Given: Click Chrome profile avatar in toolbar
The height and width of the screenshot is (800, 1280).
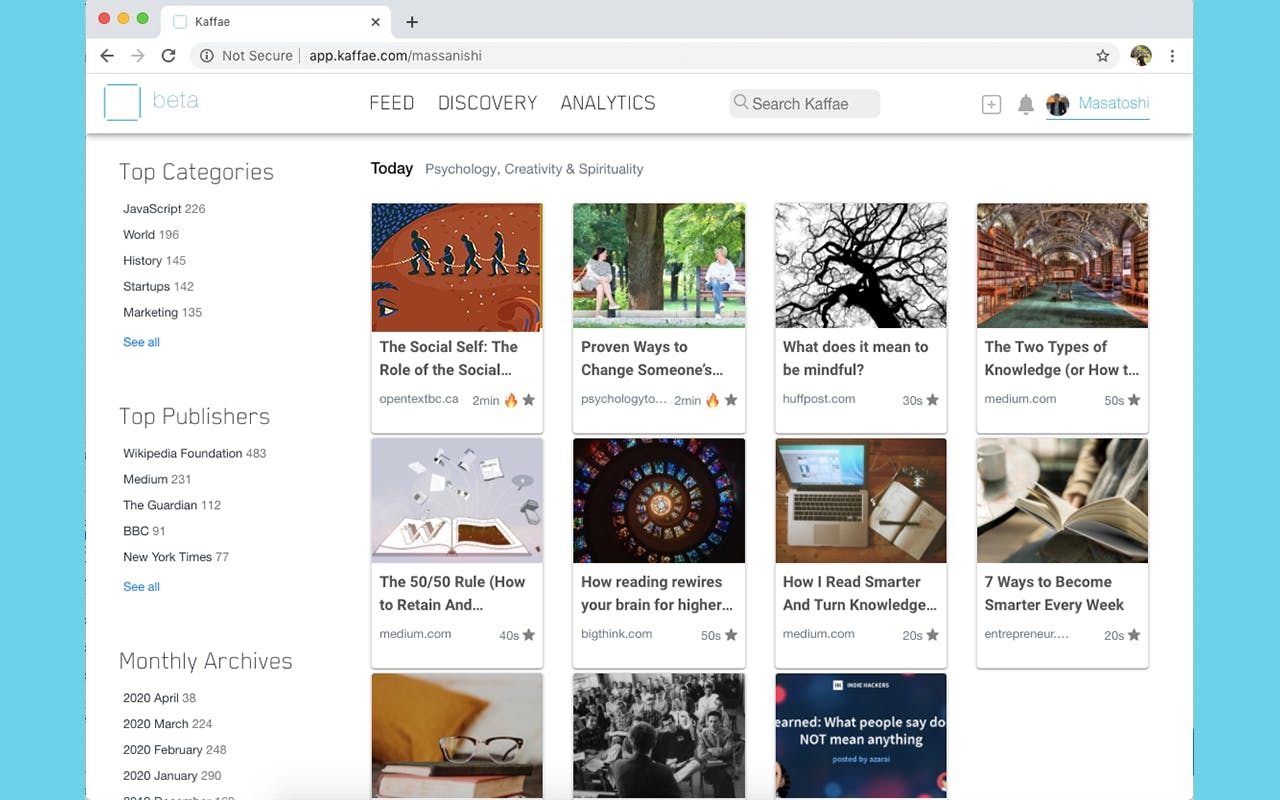Looking at the screenshot, I should (x=1141, y=56).
